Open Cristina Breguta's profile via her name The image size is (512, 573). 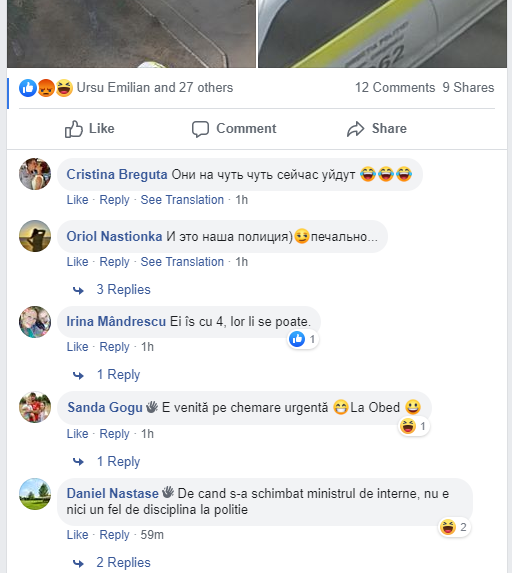pos(117,175)
